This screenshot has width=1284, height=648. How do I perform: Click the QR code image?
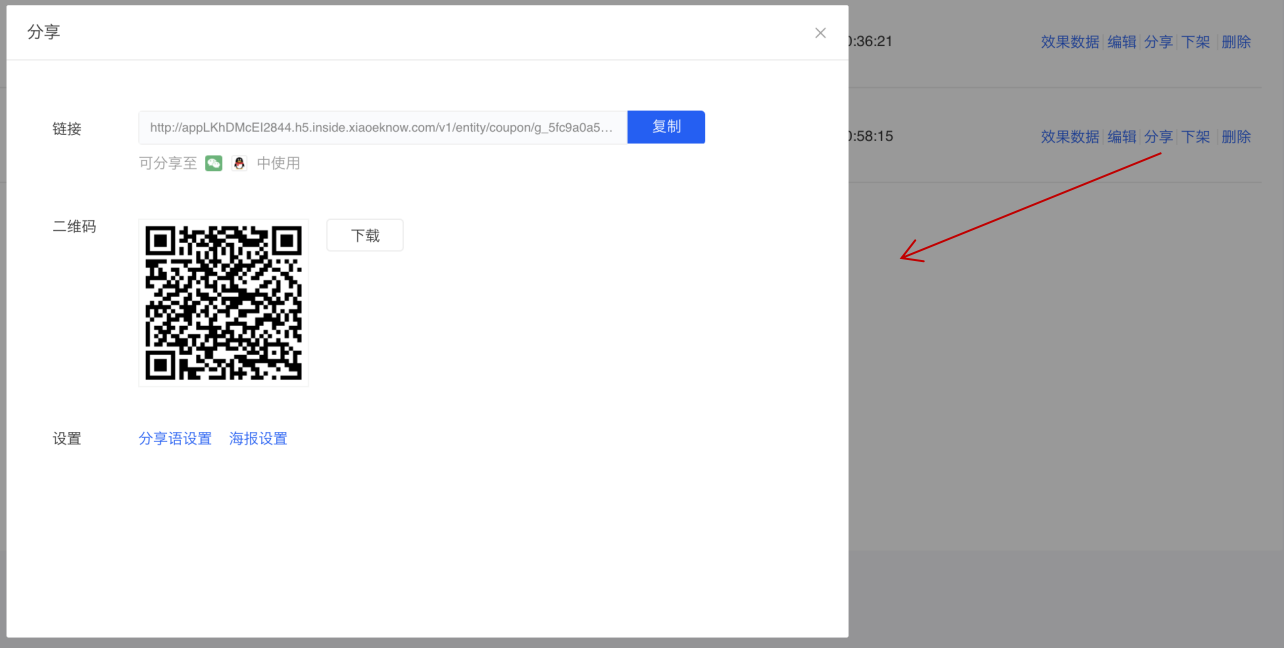coord(224,303)
